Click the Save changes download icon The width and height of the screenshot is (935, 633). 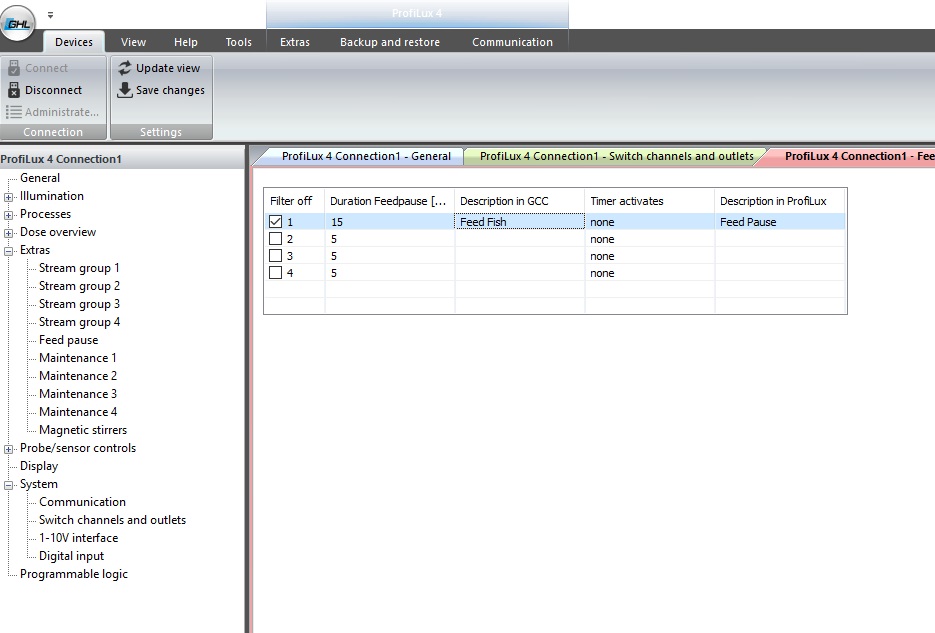125,90
